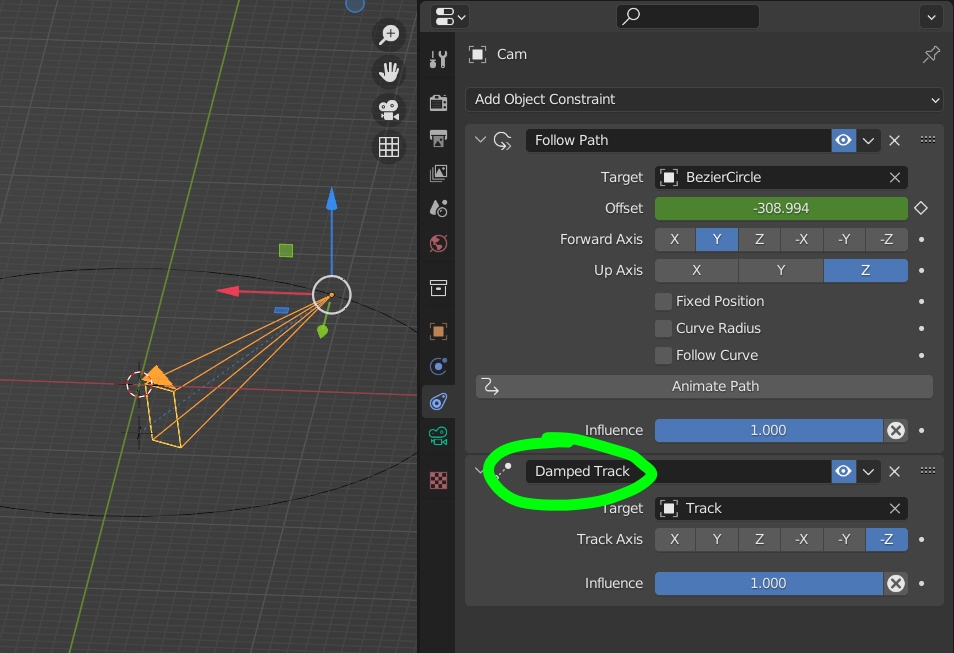Select the Y Forward Axis button

[716, 239]
